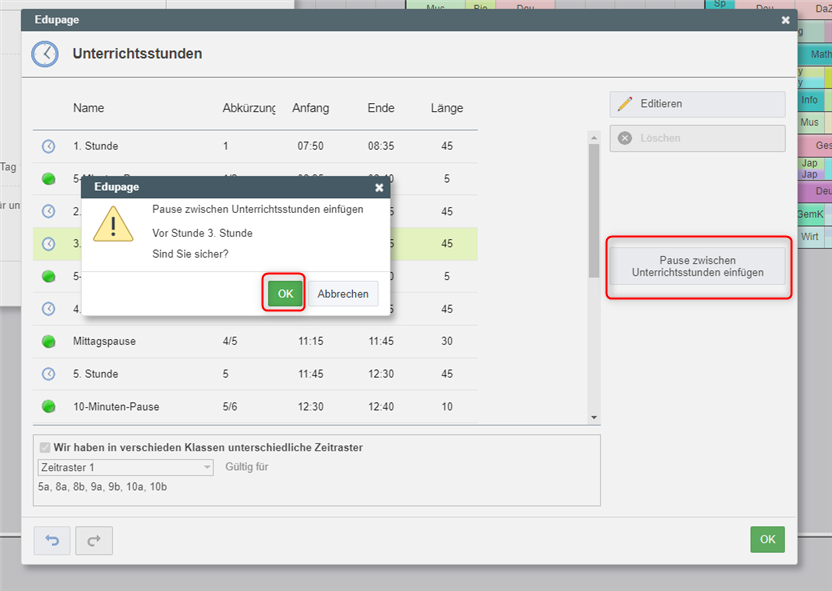Click the length 45 in the highlighted 3. row
This screenshot has height=591, width=832.
[x=447, y=244]
